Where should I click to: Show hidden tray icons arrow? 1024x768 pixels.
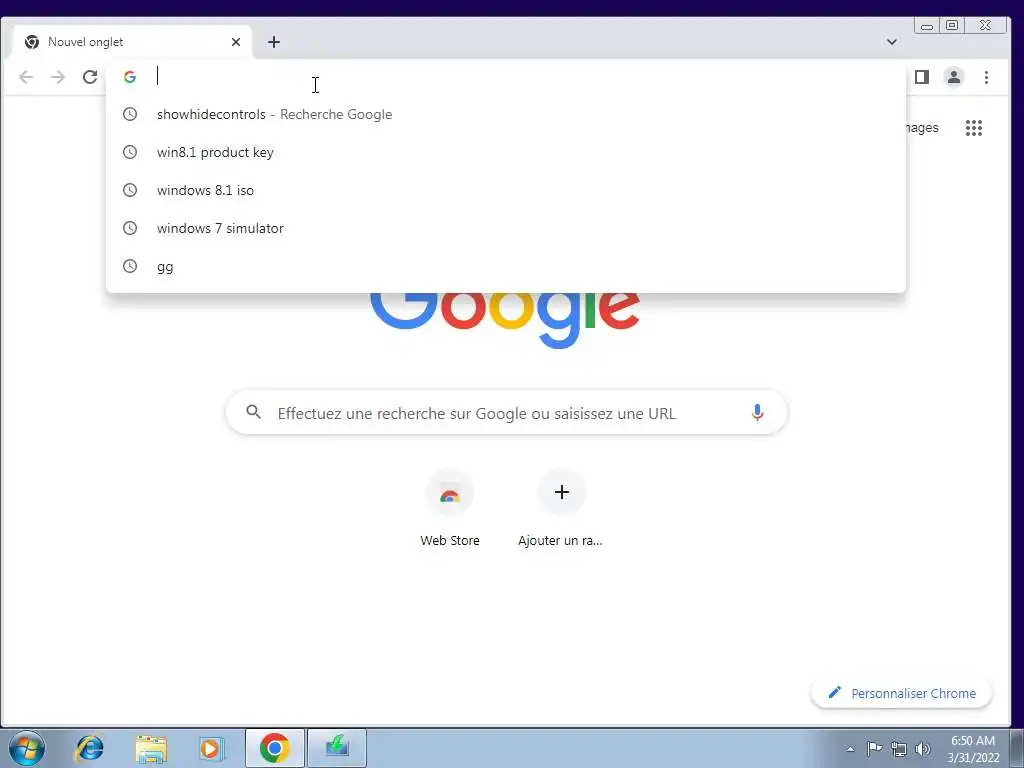click(x=850, y=749)
